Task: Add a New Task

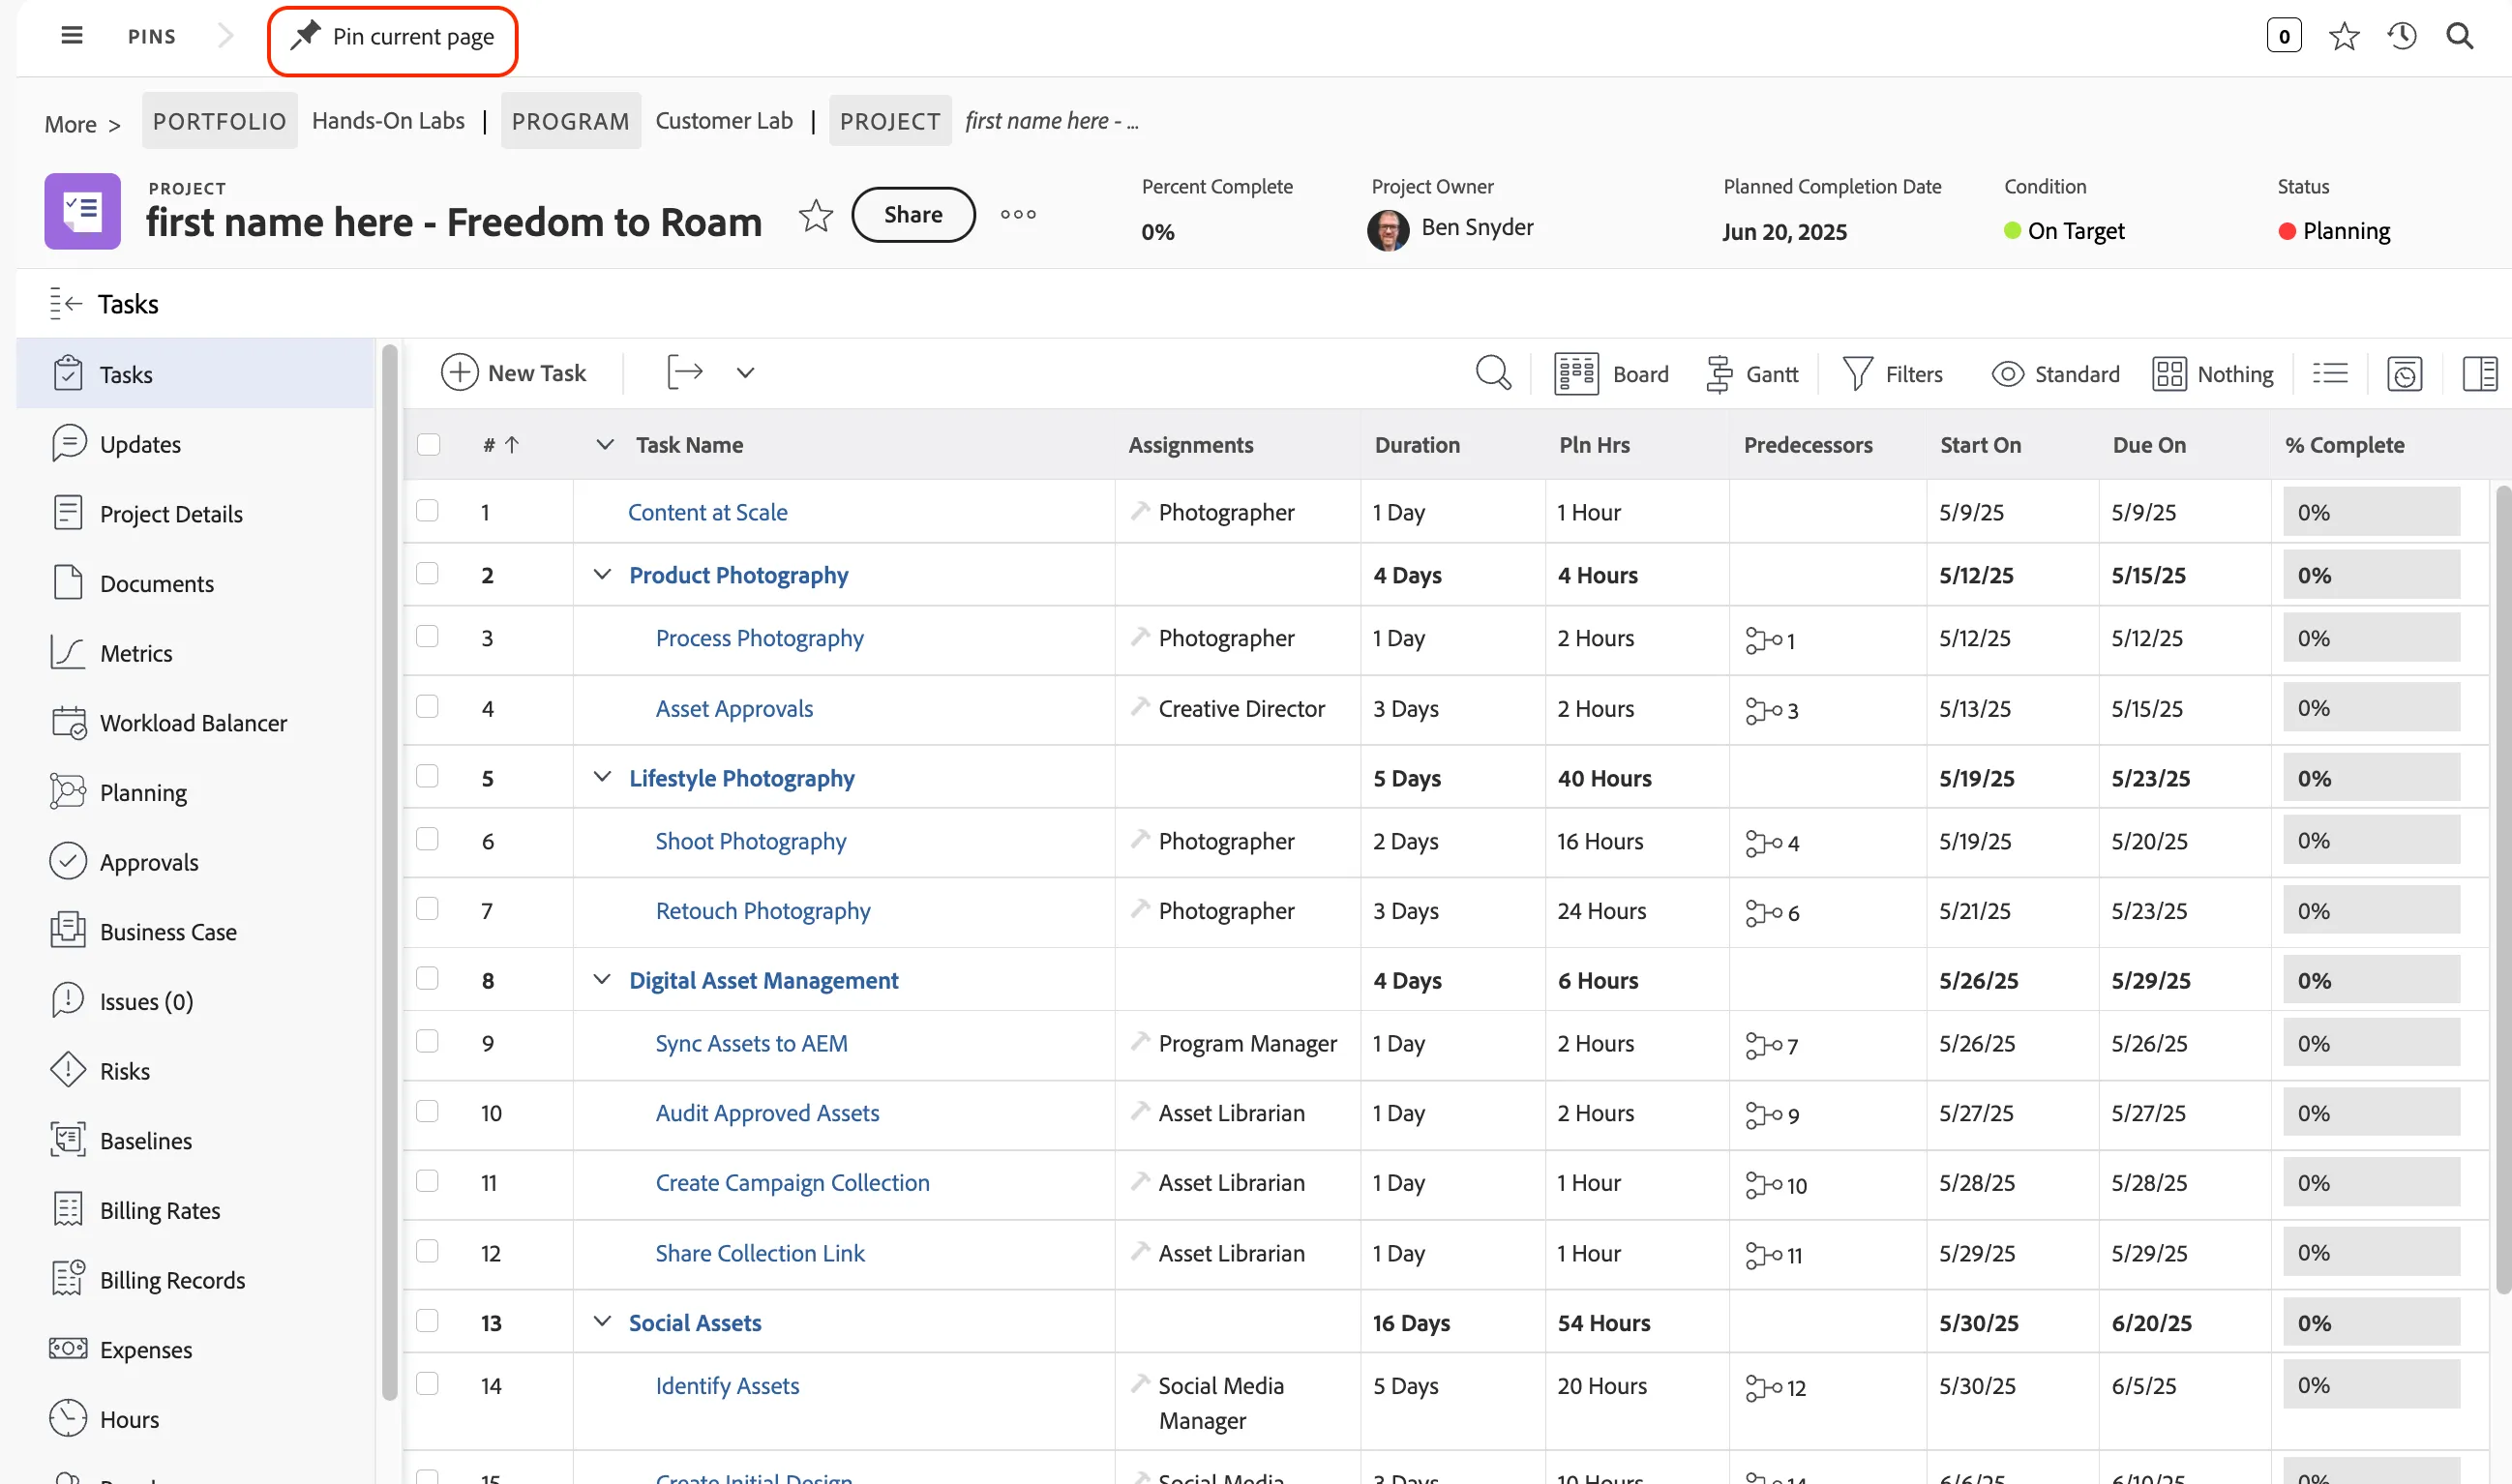Action: (x=514, y=373)
